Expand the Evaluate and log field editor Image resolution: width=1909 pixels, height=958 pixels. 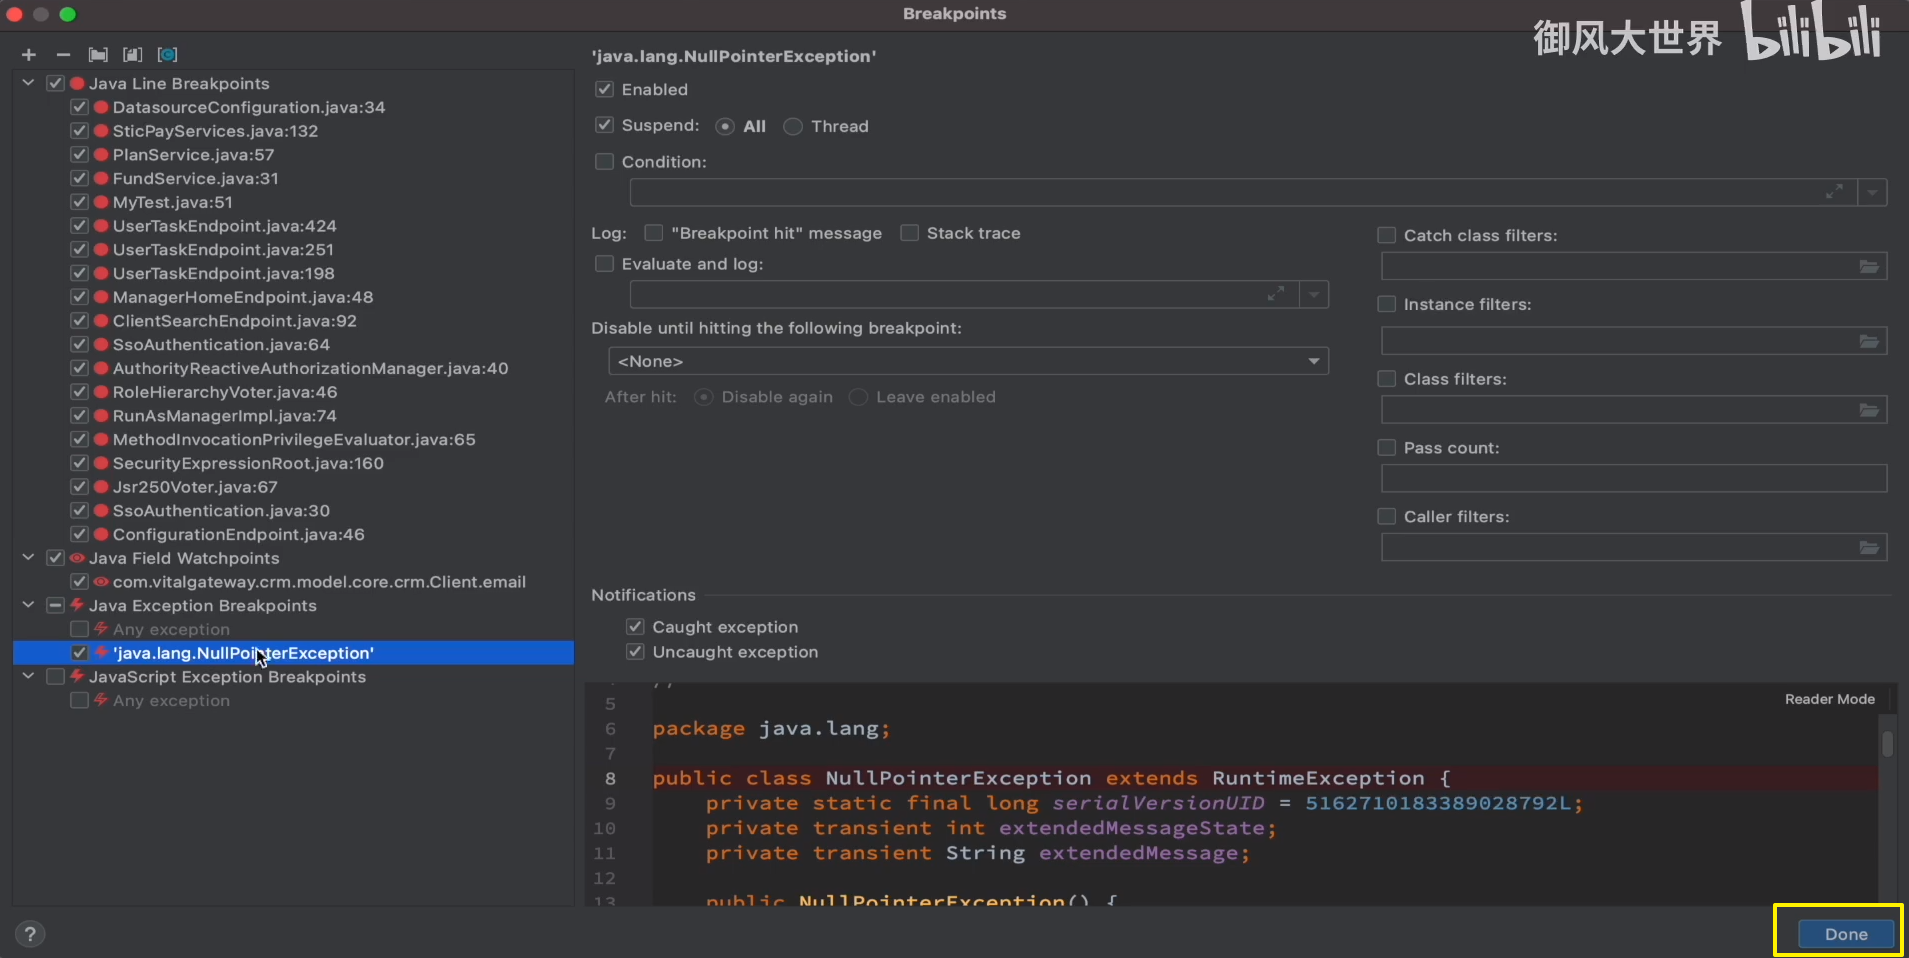tap(1276, 294)
